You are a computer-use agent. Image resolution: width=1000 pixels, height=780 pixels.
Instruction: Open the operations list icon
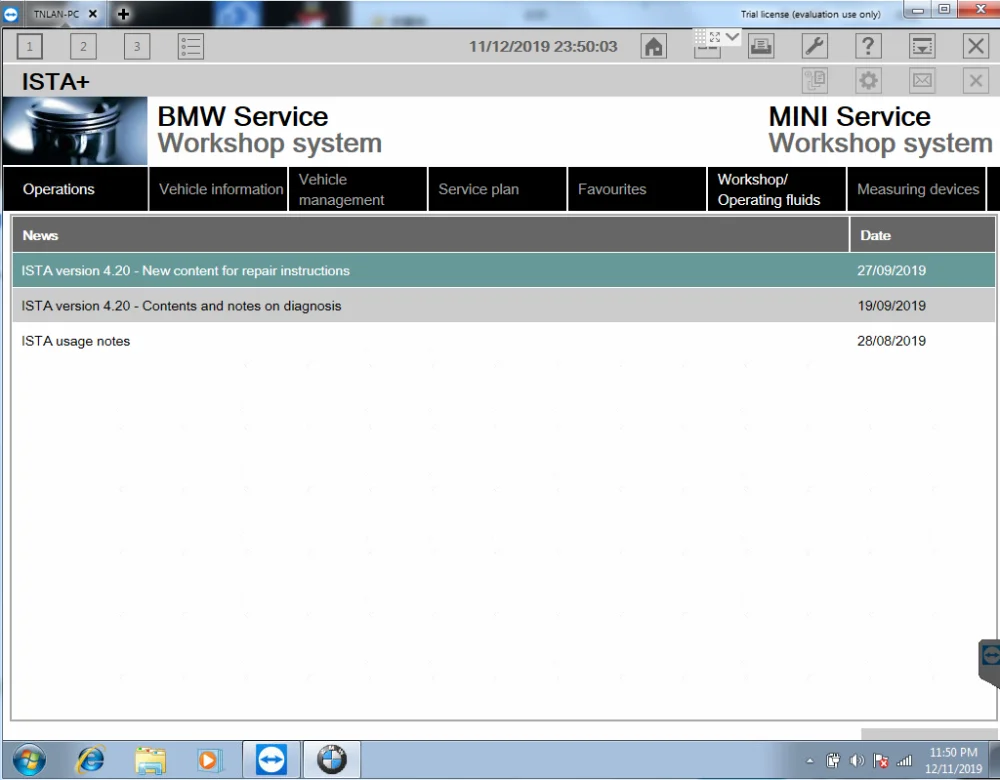[191, 47]
